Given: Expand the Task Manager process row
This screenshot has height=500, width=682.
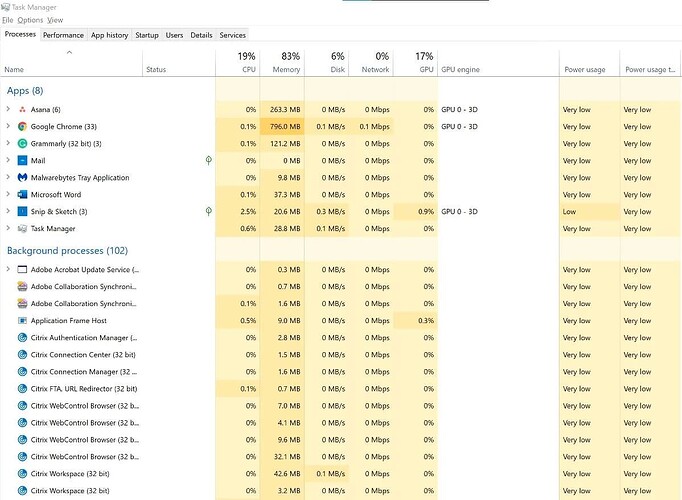Looking at the screenshot, I should [x=8, y=228].
